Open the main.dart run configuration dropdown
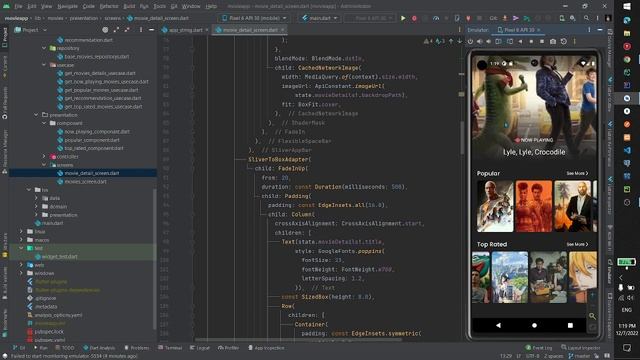Screen dimensions: 640x360 tap(320, 18)
